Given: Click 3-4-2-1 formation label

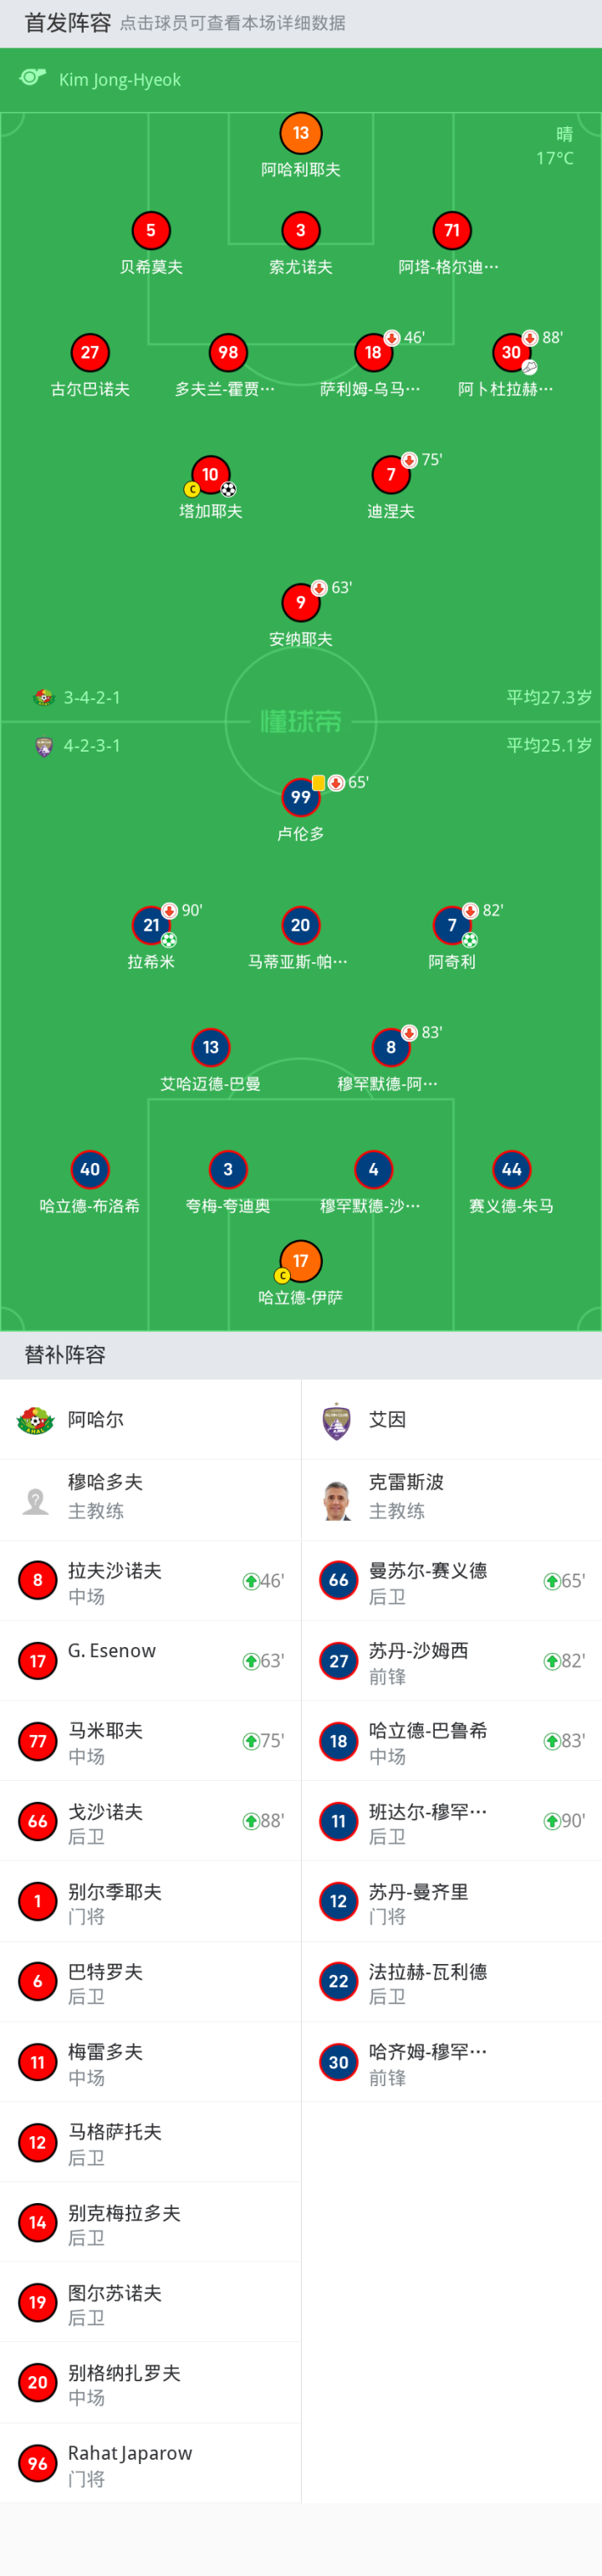Looking at the screenshot, I should [x=92, y=697].
